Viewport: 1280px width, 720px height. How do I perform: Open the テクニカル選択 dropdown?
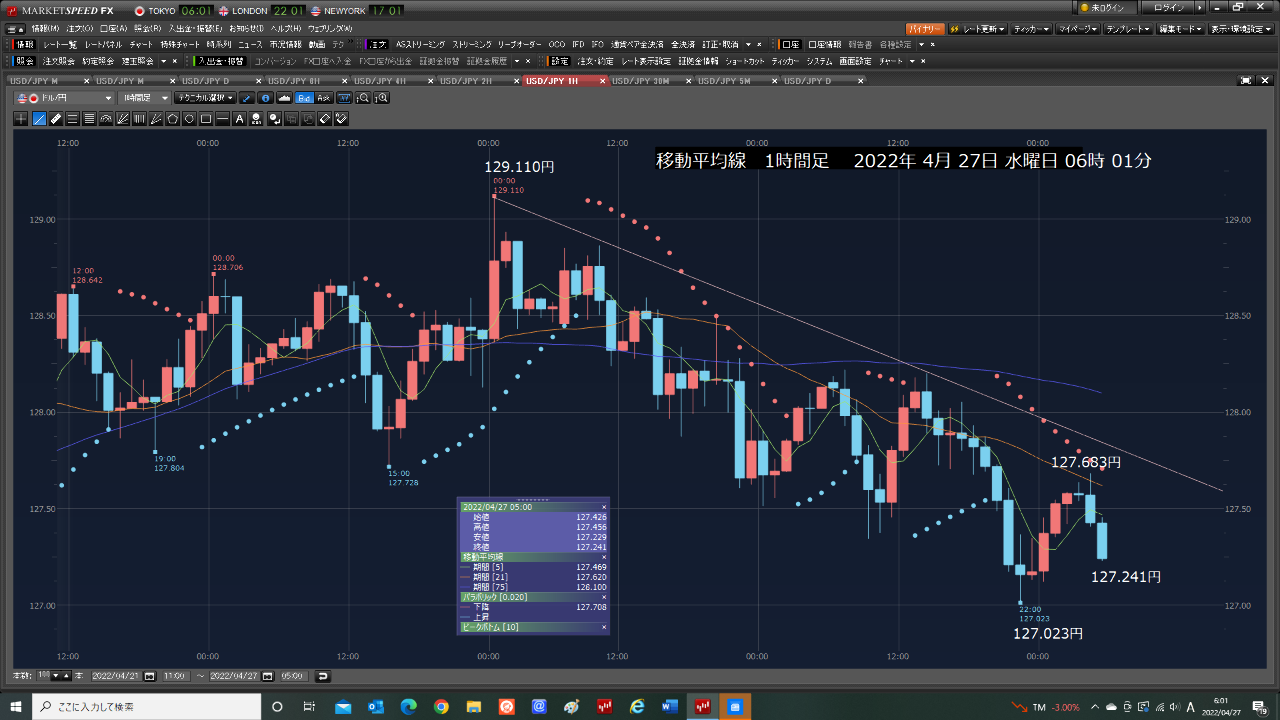point(204,98)
